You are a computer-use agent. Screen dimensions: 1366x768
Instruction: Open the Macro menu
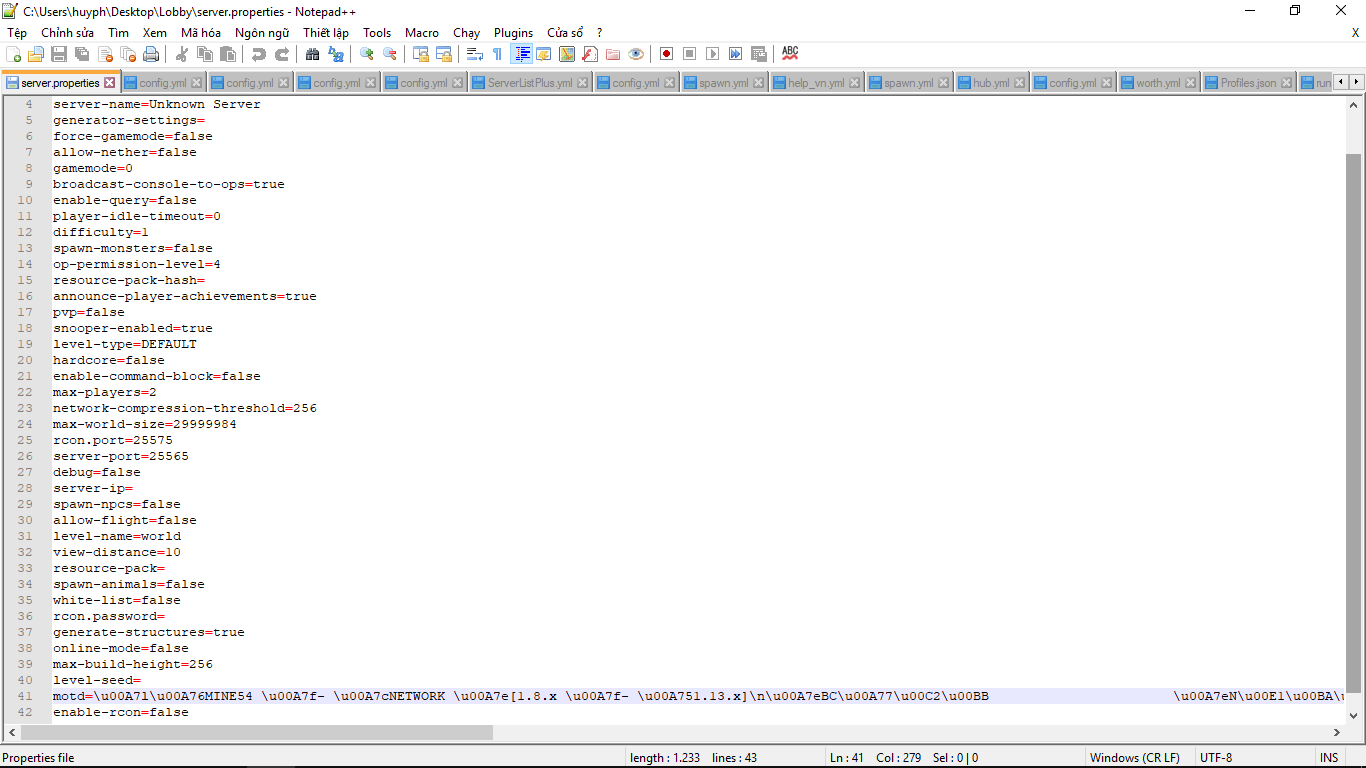click(422, 33)
